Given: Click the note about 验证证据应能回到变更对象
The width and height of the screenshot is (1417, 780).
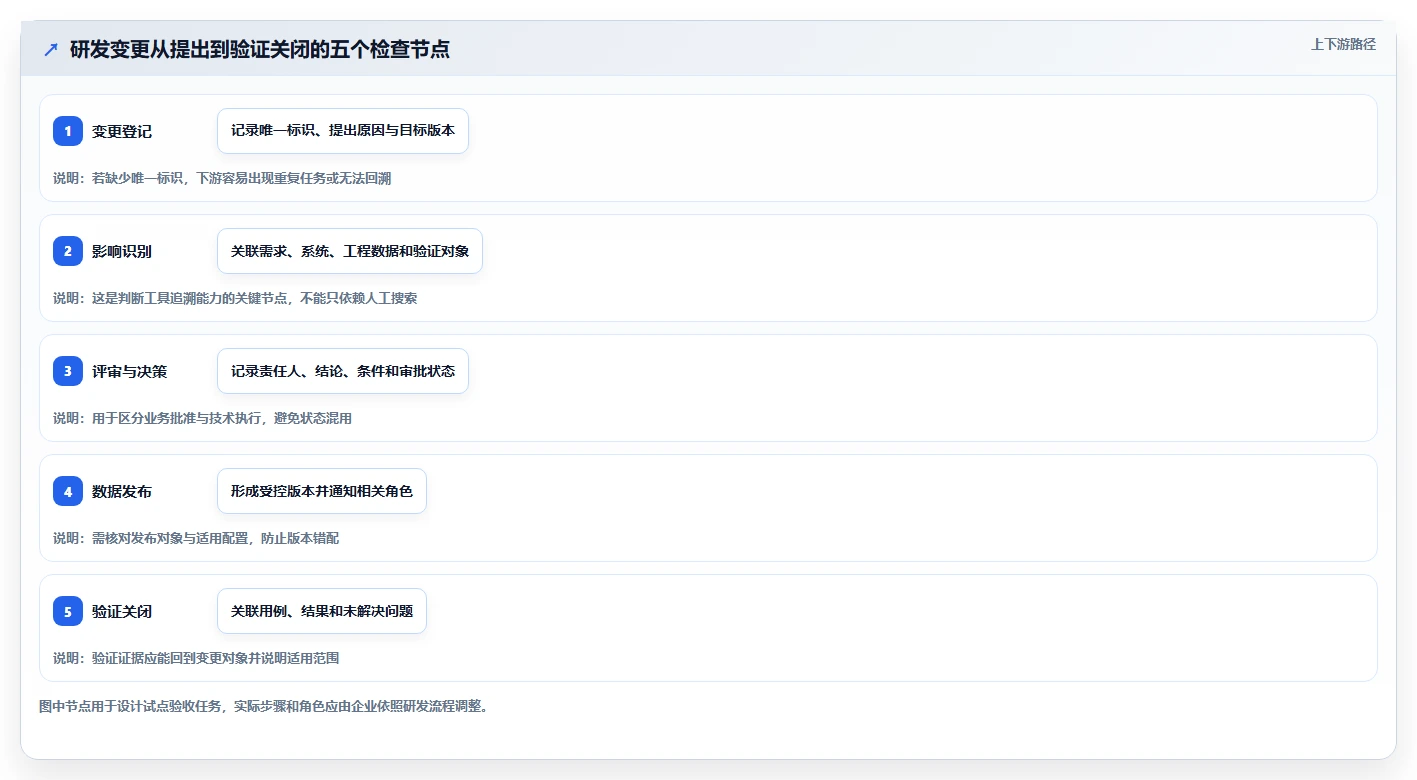Looking at the screenshot, I should click(196, 658).
